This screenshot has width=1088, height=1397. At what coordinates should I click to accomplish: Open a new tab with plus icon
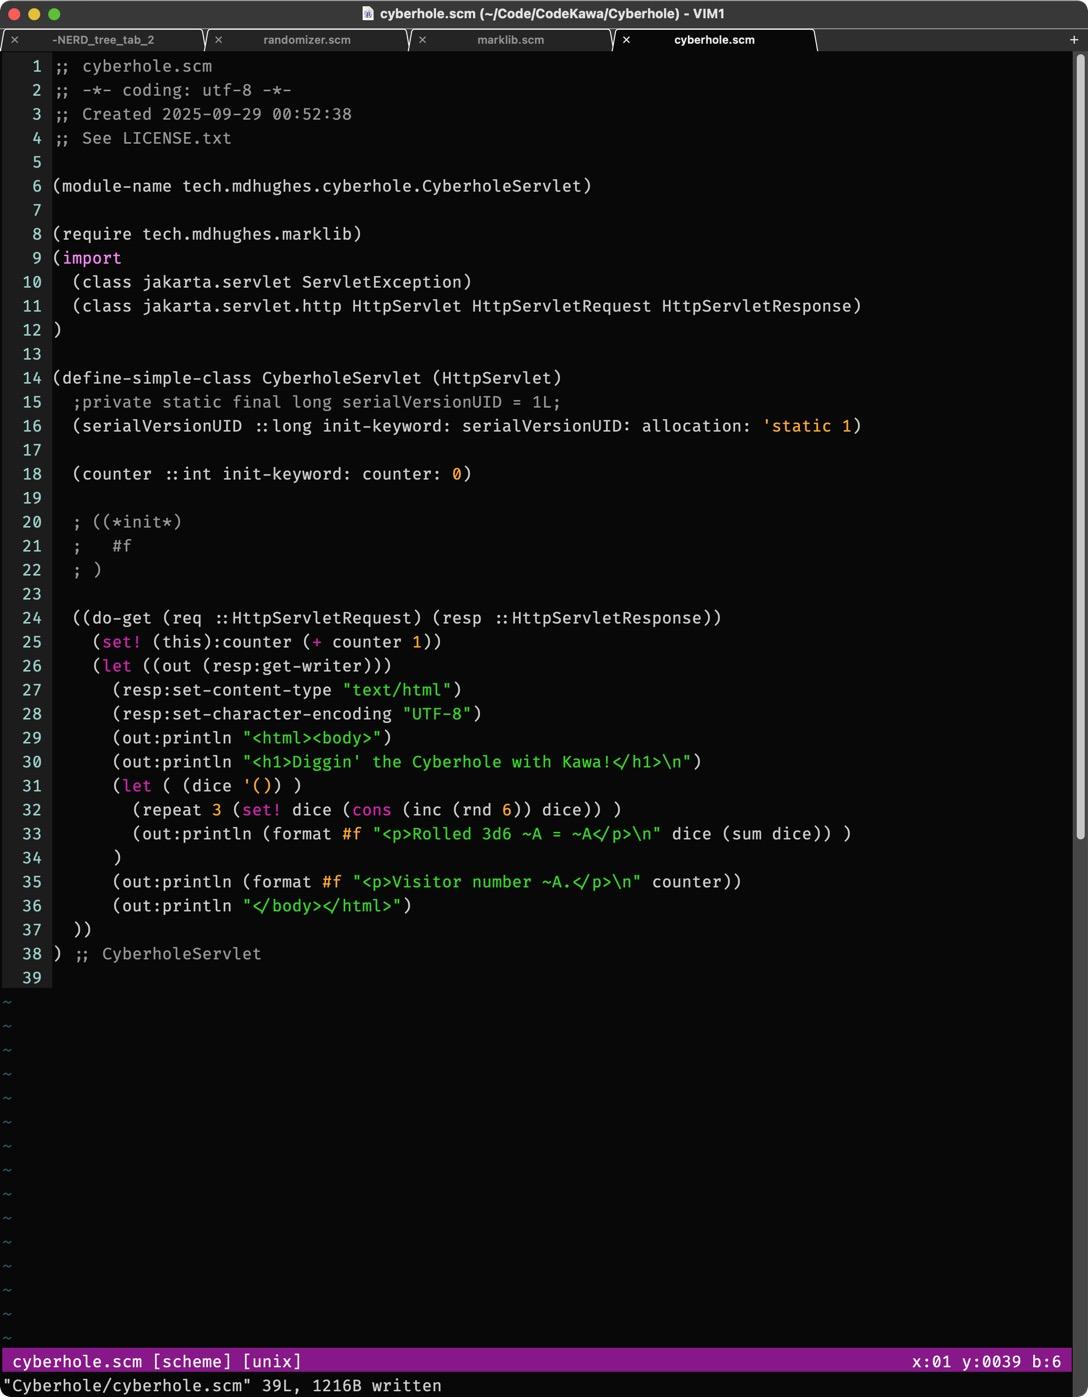point(1074,40)
